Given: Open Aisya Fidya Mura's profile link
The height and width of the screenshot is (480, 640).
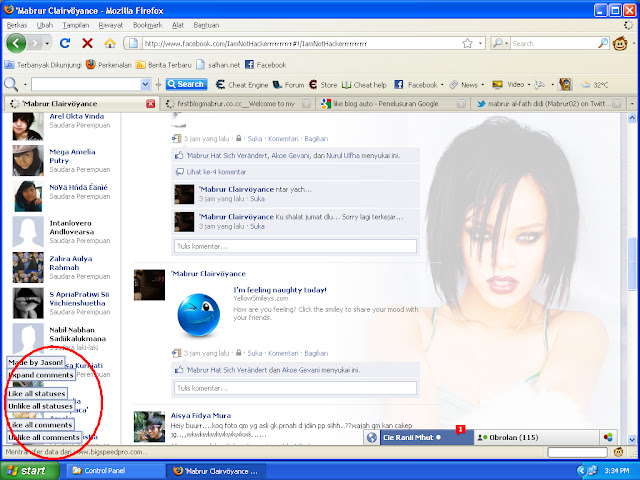Looking at the screenshot, I should click(x=201, y=415).
